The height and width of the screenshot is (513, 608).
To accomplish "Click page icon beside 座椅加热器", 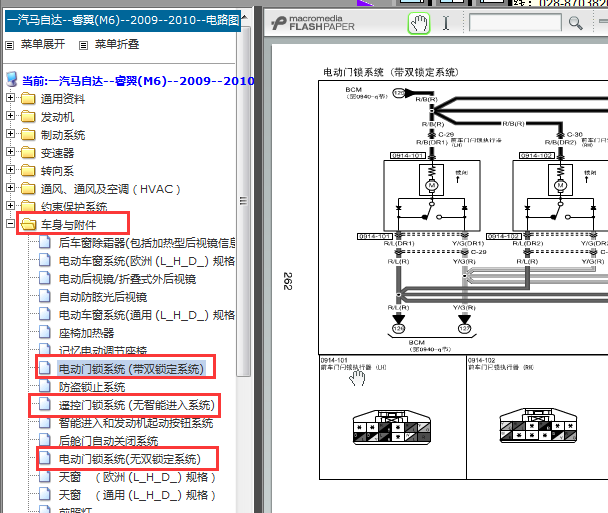I will pos(45,332).
